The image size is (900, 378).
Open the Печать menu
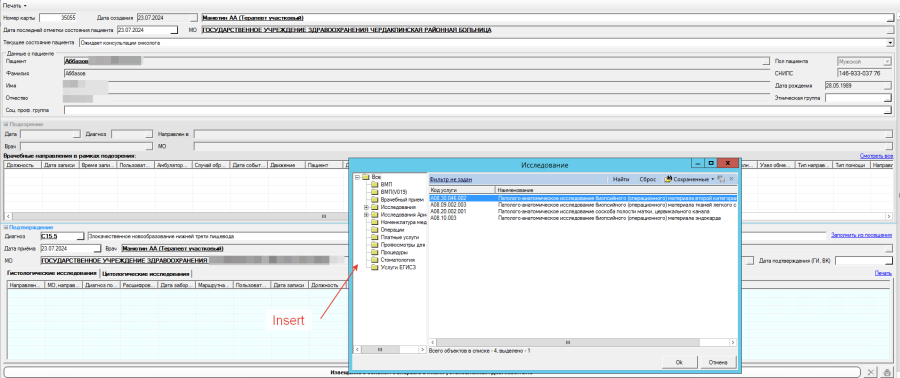15,5
